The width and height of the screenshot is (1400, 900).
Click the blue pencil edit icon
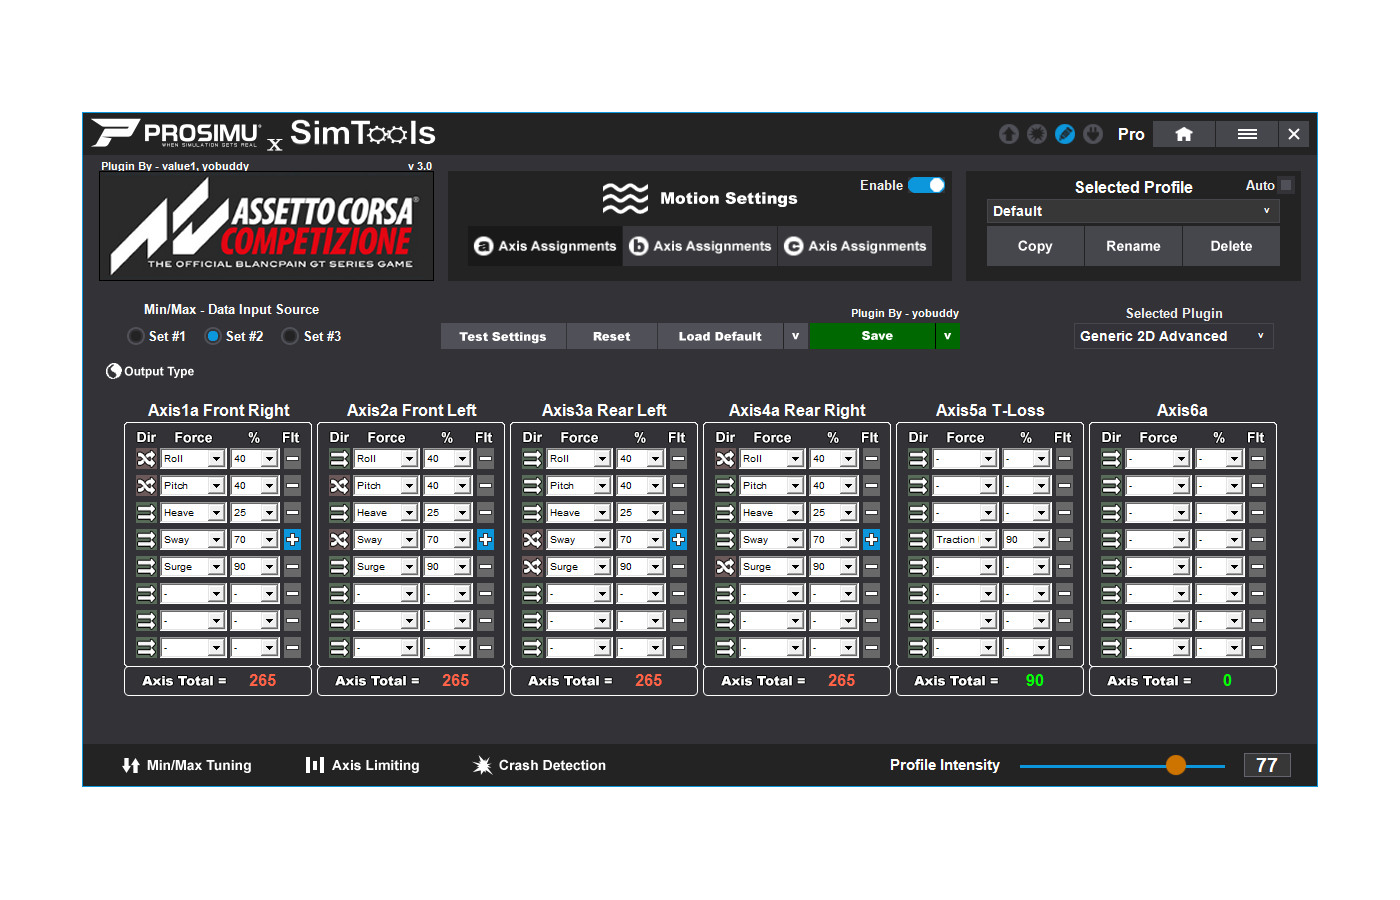(1065, 134)
